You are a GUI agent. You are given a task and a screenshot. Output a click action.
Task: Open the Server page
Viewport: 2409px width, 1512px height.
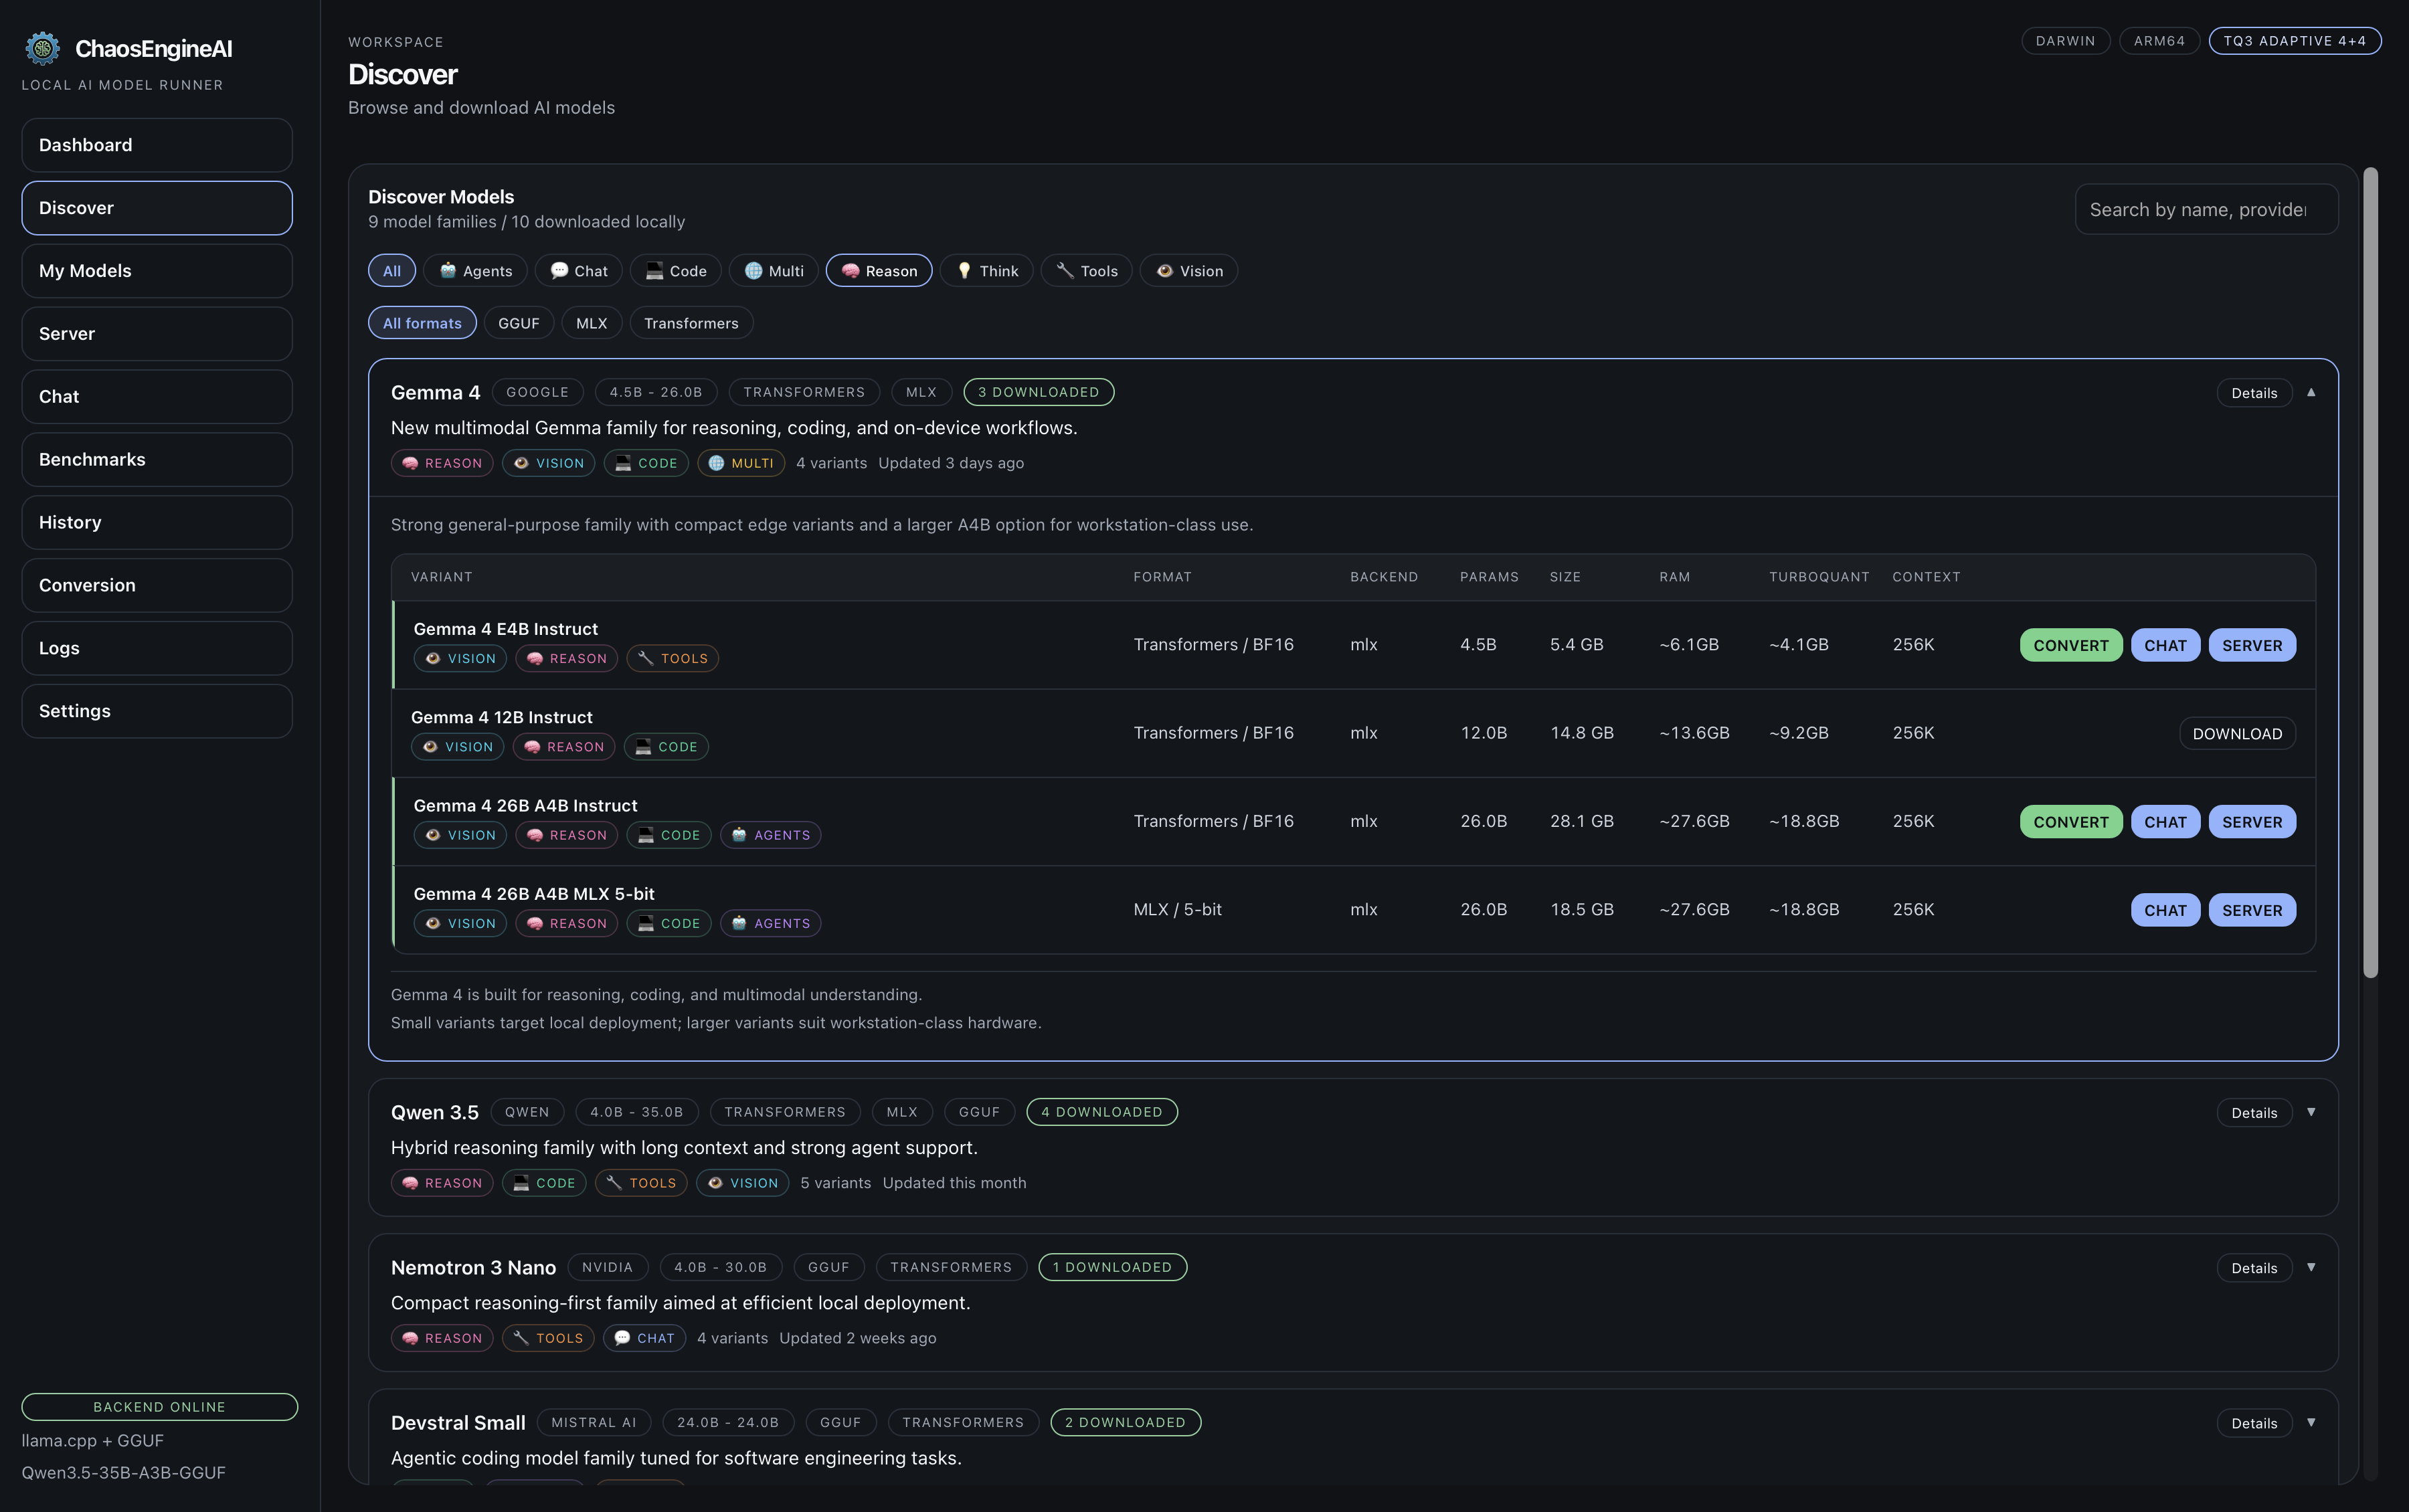(x=157, y=334)
